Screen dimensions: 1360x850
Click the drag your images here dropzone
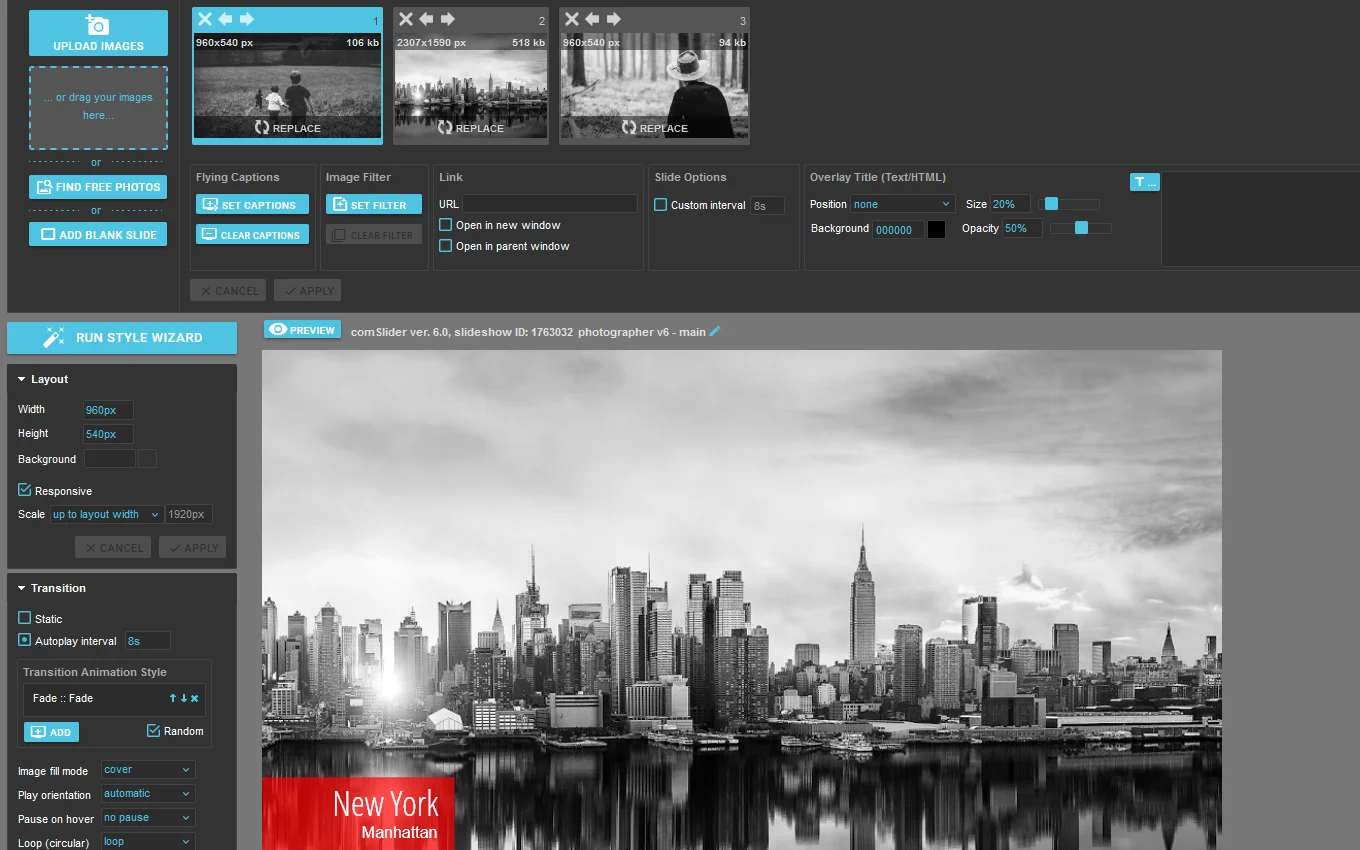(x=98, y=108)
